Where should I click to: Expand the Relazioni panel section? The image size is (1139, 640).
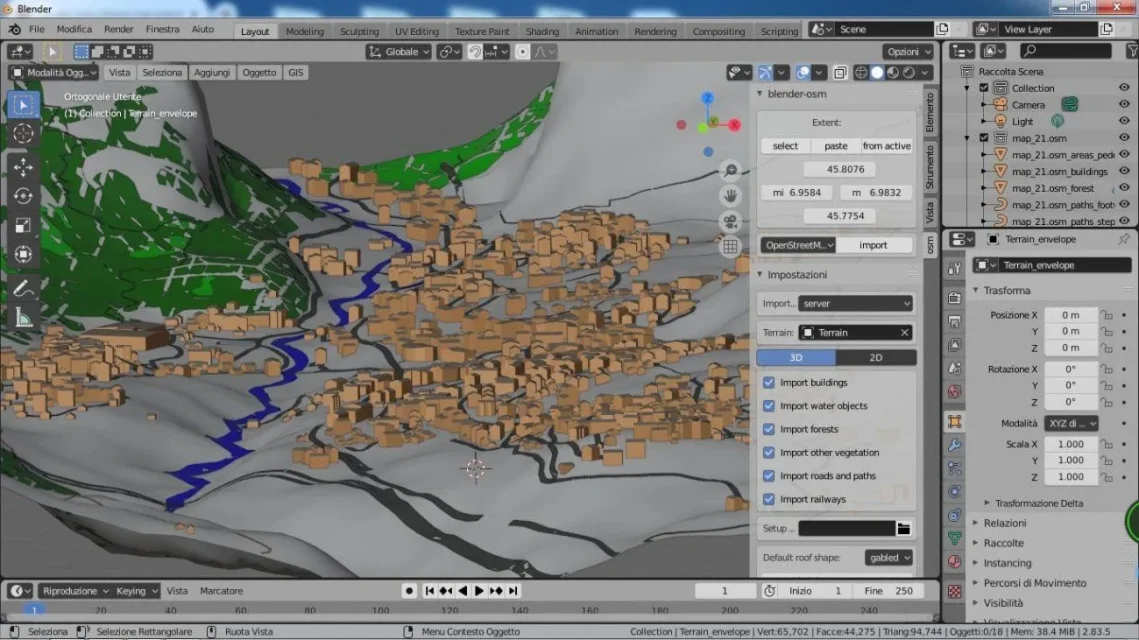click(1004, 523)
